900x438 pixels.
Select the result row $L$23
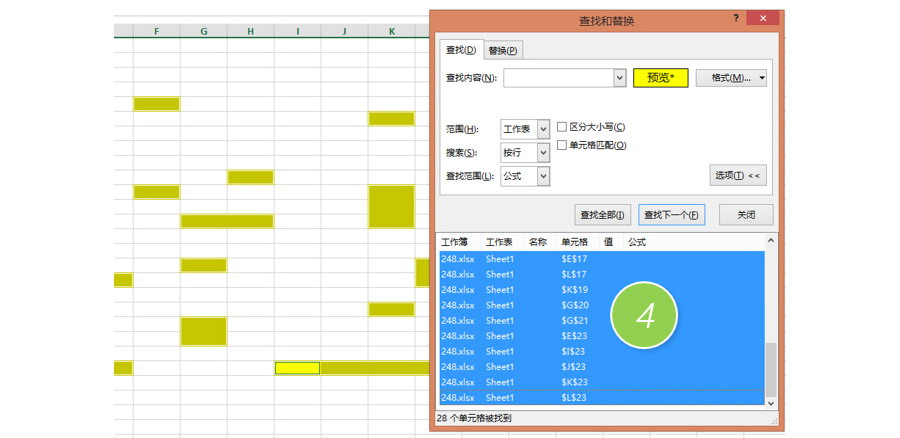(602, 398)
